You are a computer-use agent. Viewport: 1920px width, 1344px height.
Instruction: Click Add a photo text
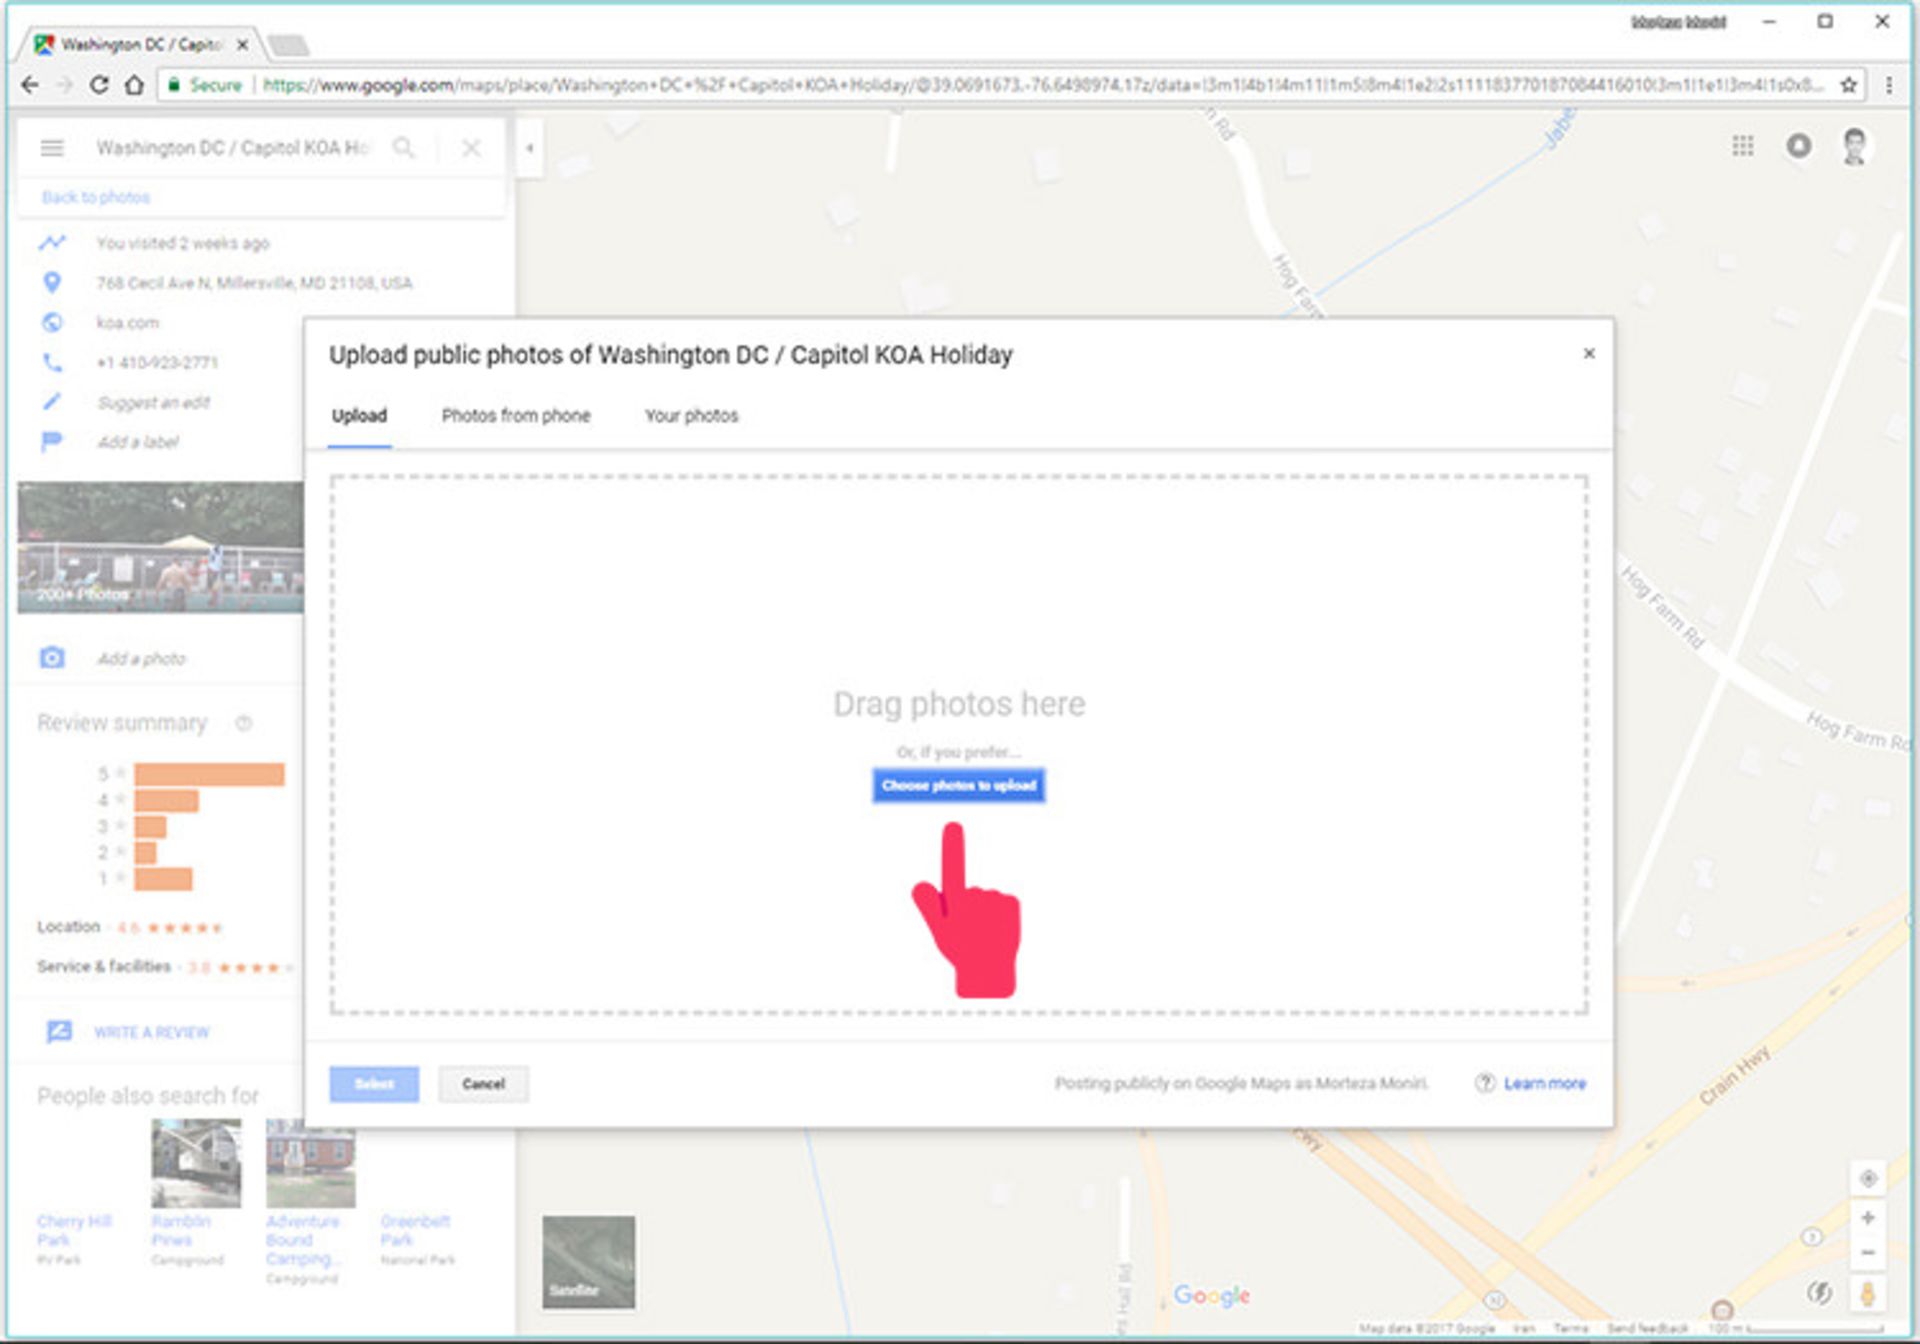141,658
